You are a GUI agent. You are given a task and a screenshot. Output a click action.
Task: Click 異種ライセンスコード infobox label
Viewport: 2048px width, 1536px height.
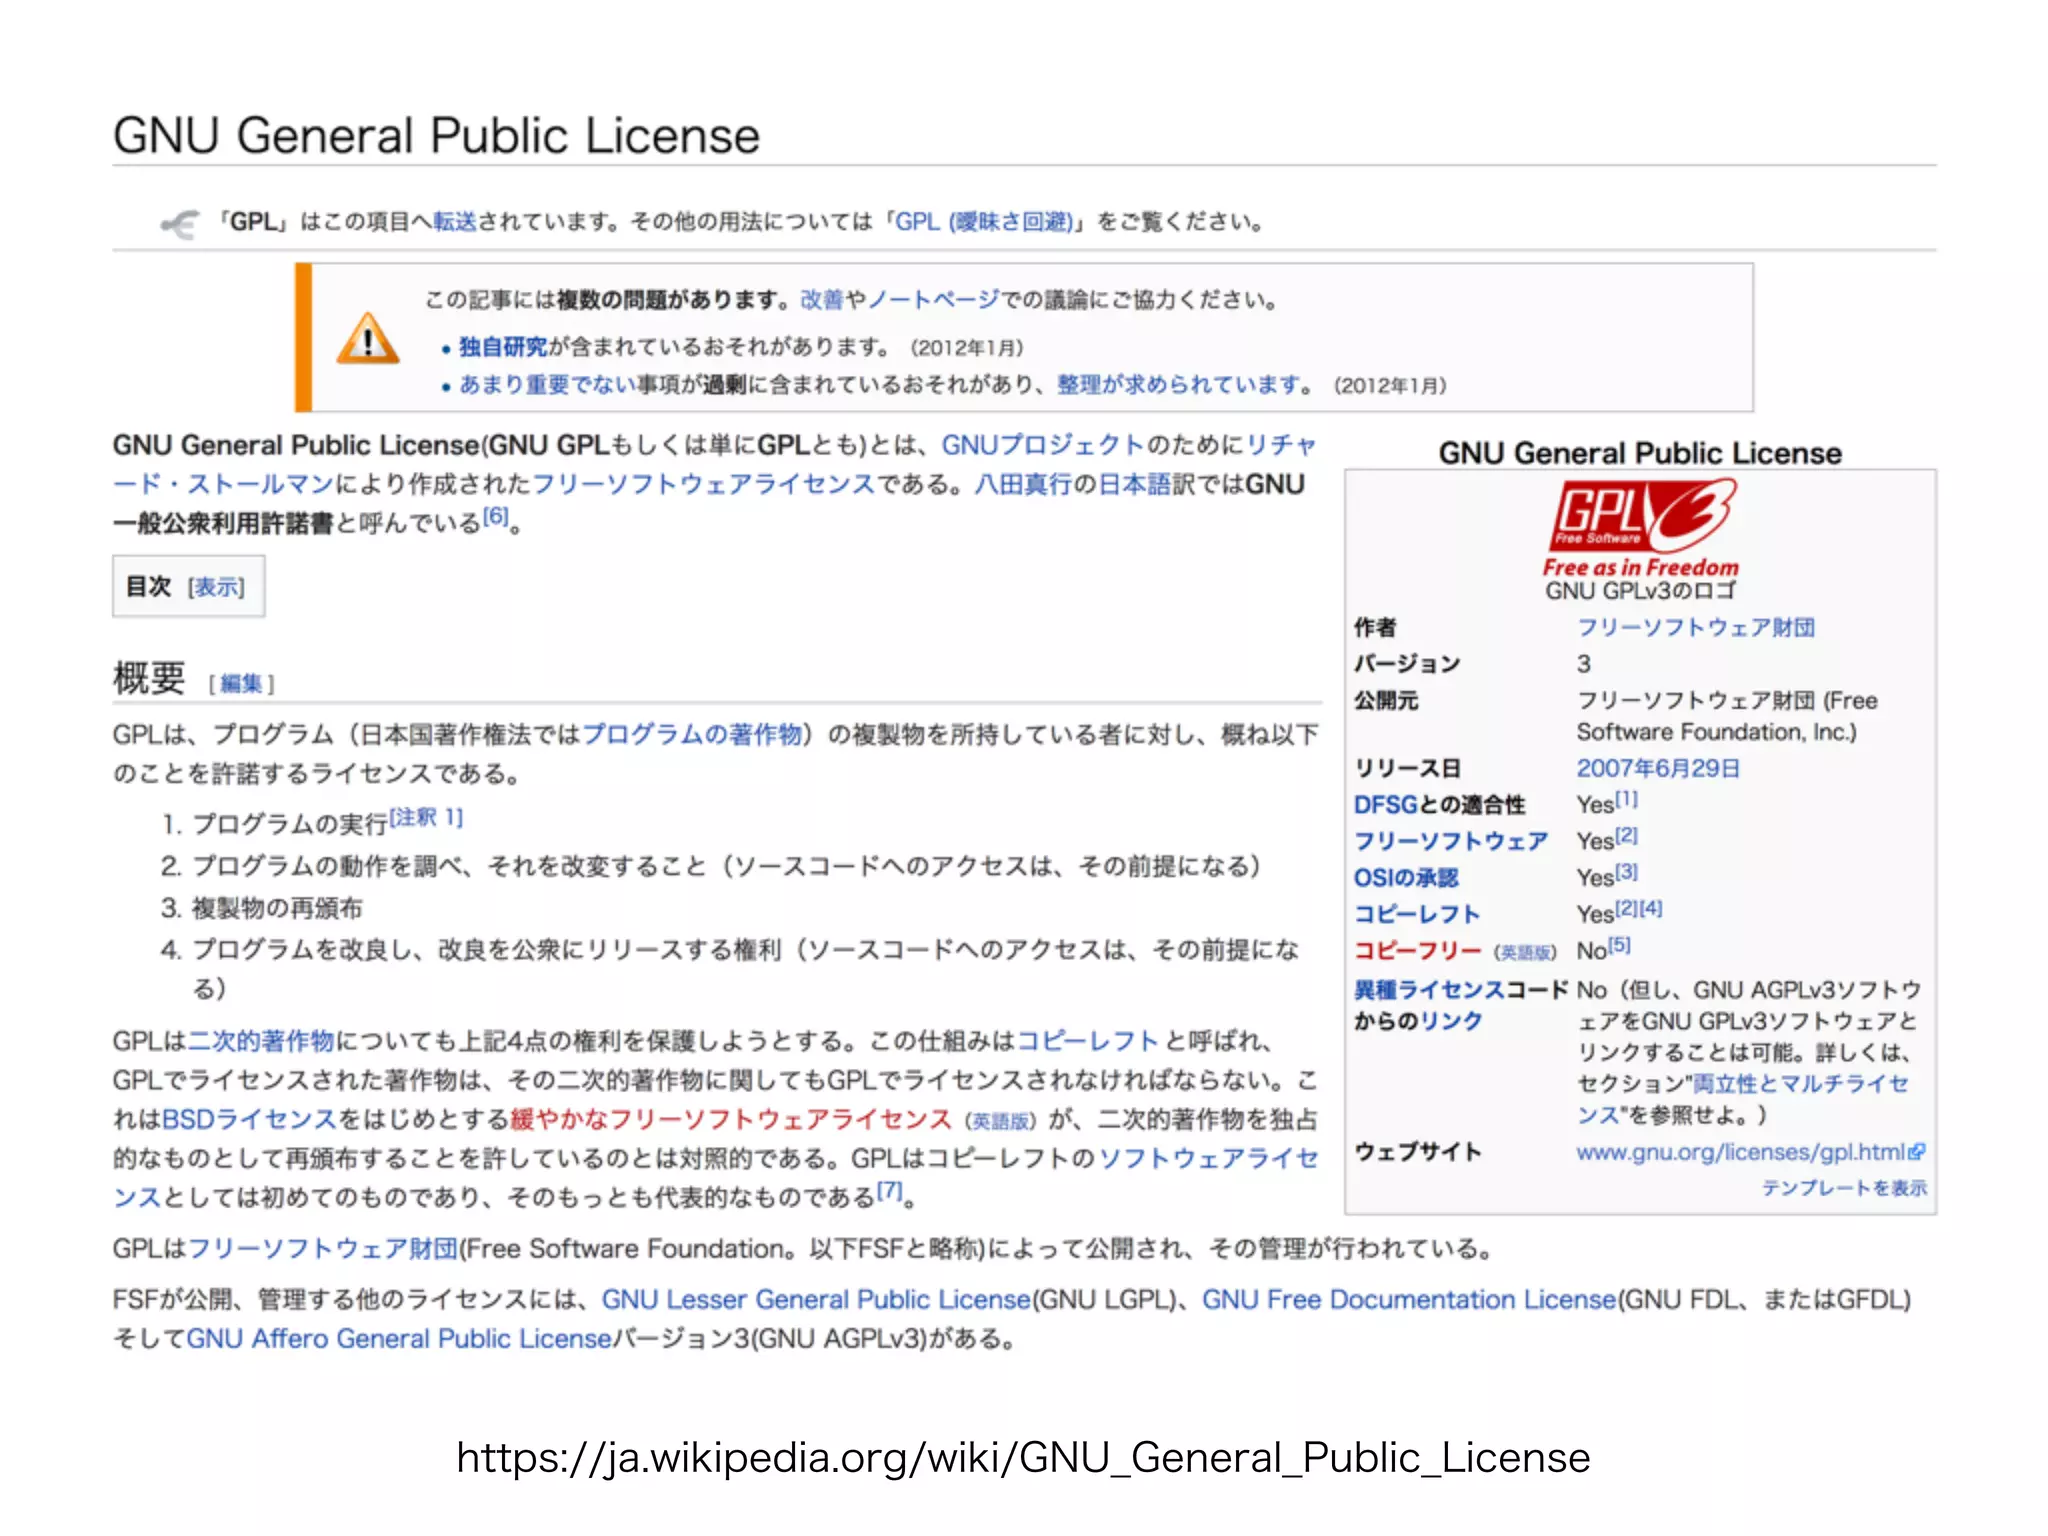click(1461, 990)
